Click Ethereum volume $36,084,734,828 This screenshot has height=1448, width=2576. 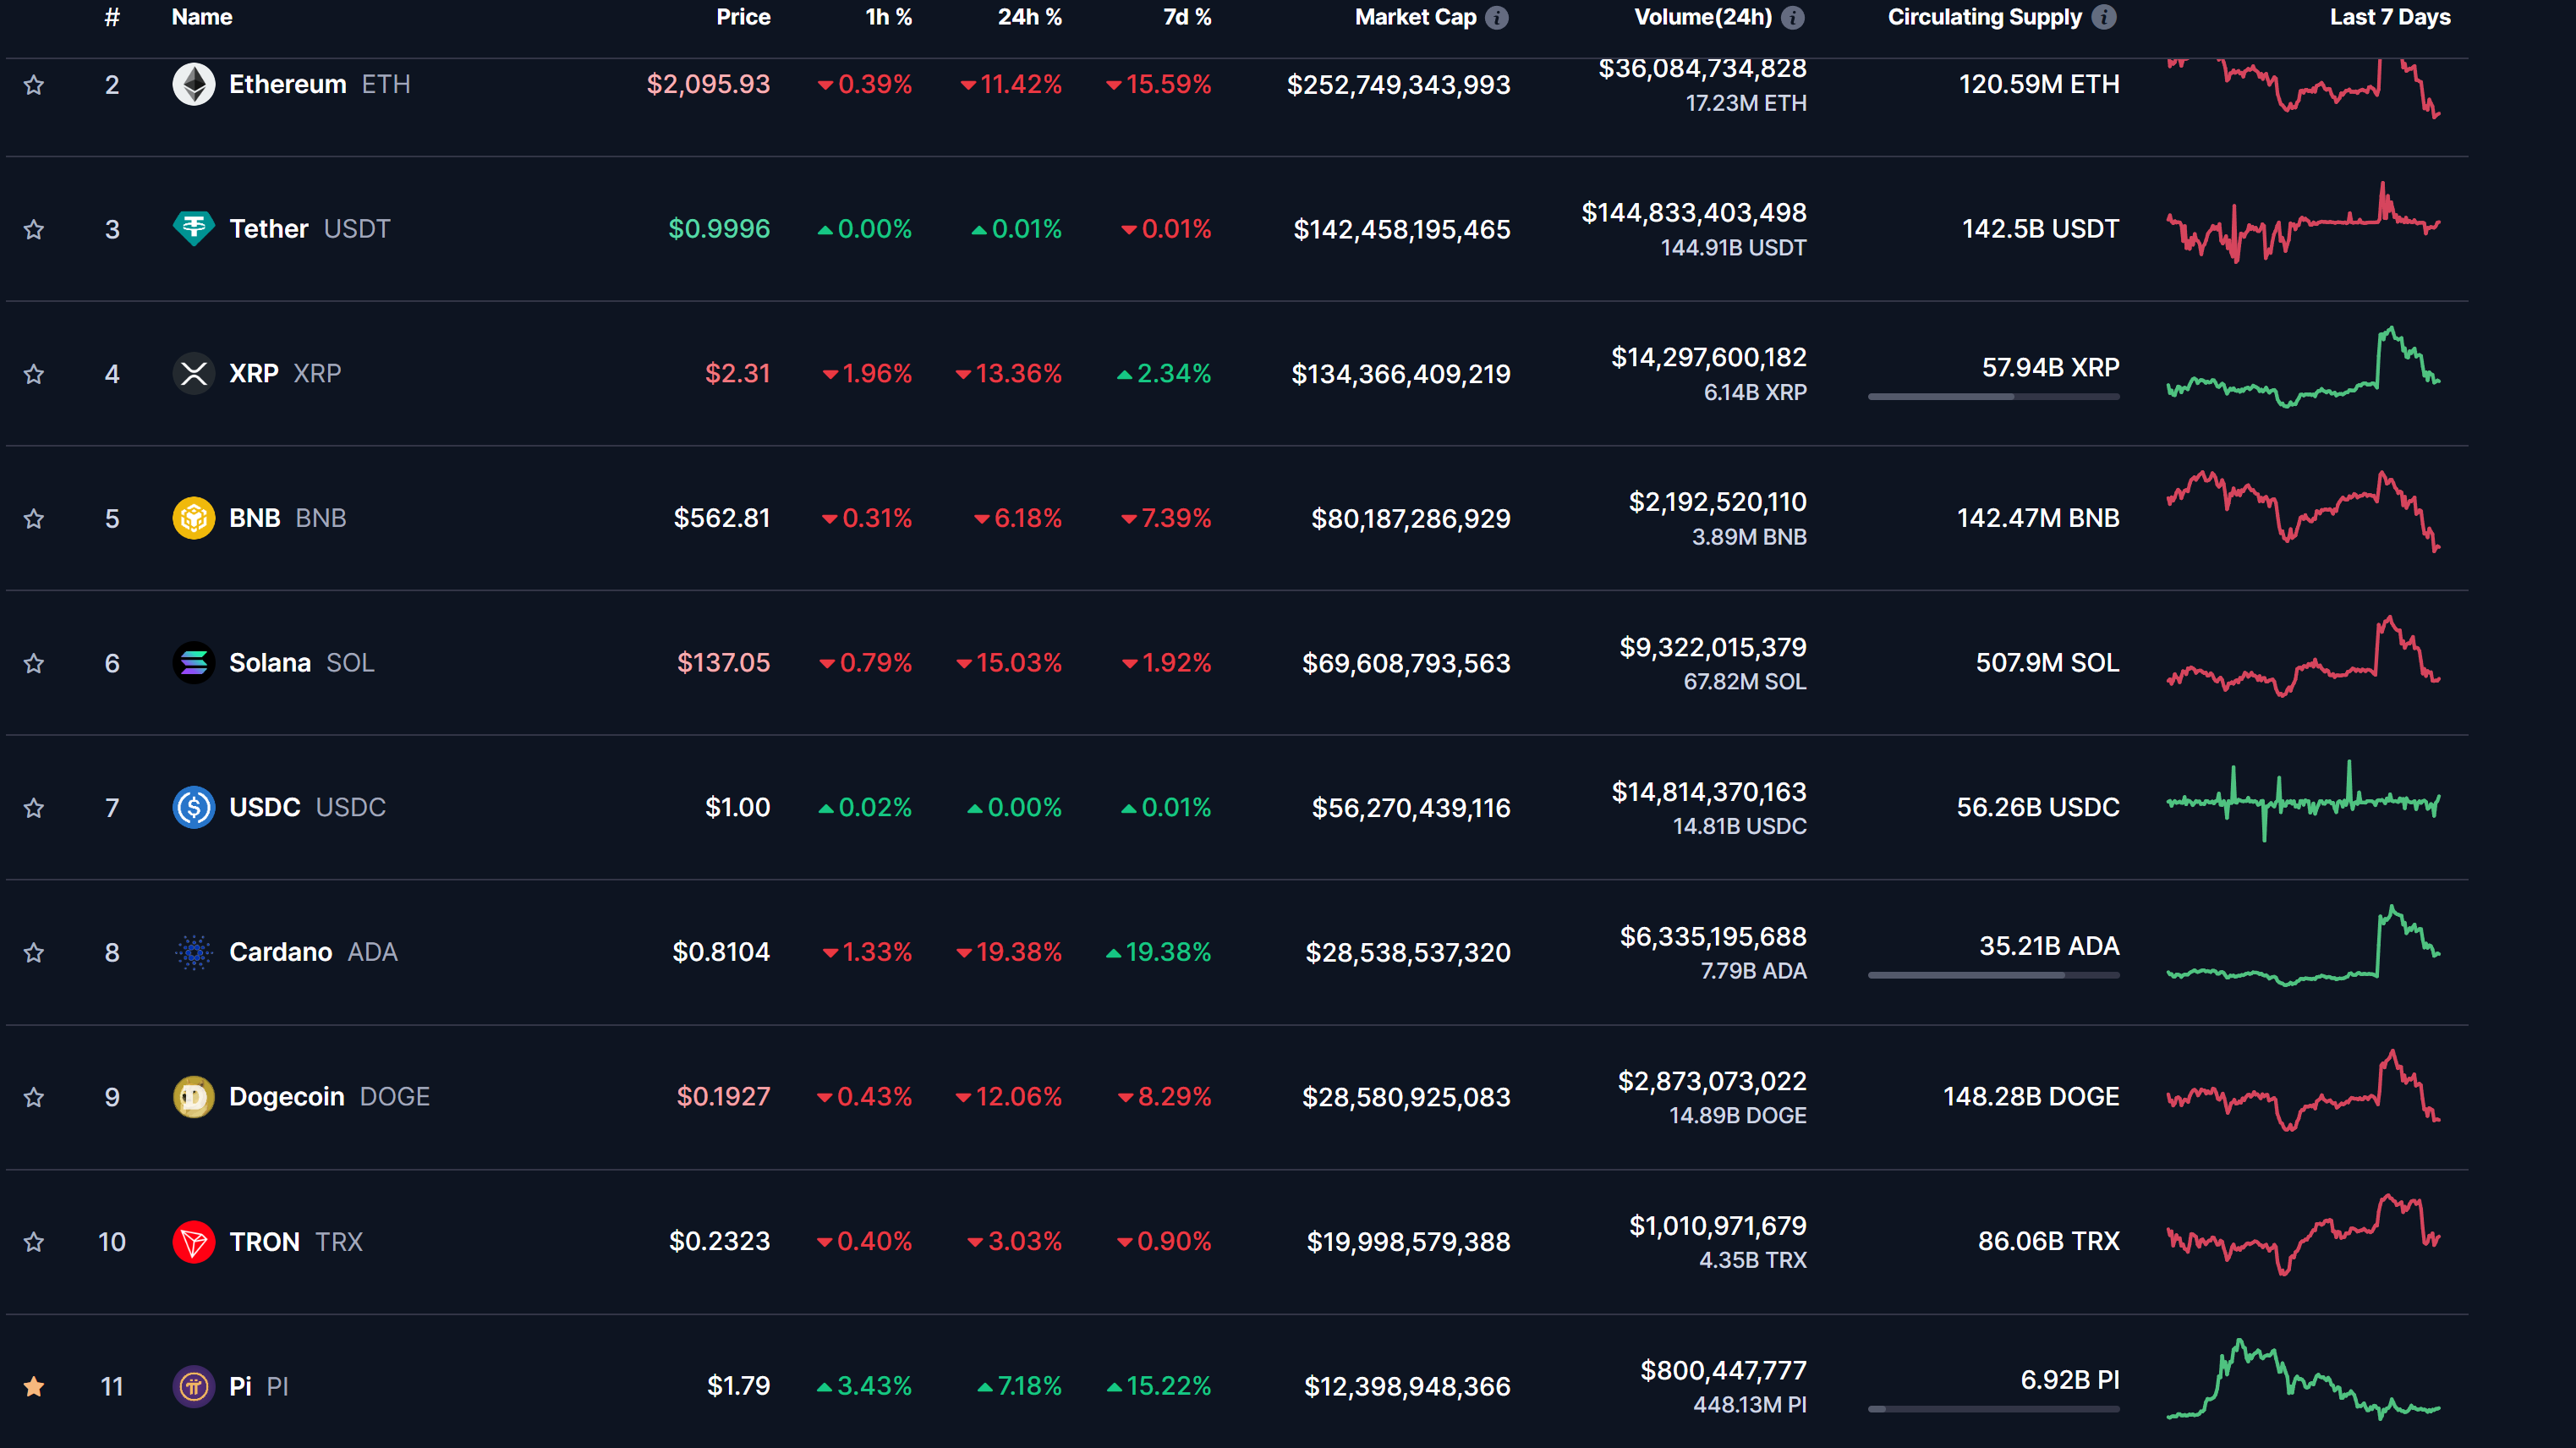click(x=1702, y=68)
